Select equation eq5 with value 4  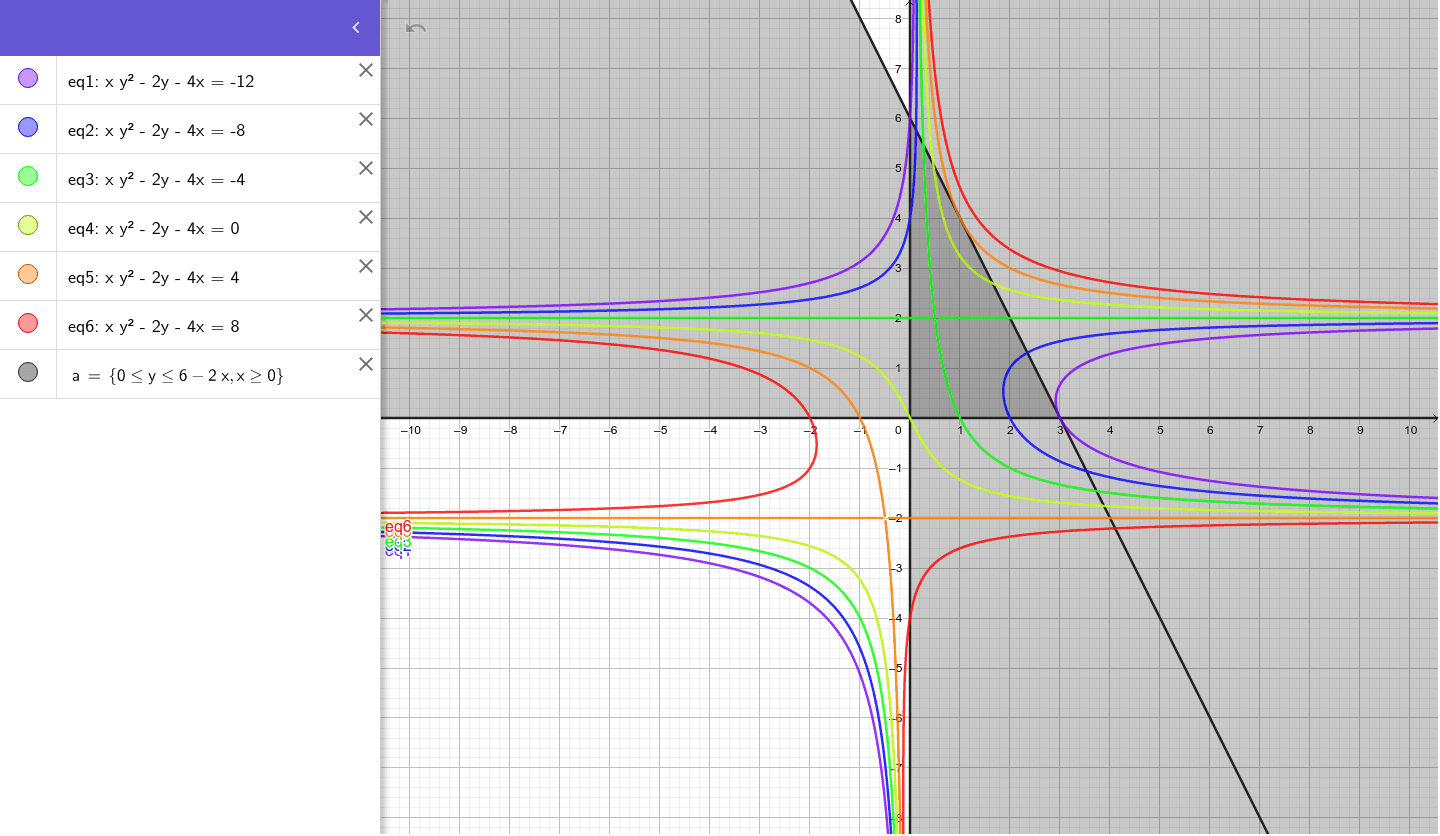[154, 278]
